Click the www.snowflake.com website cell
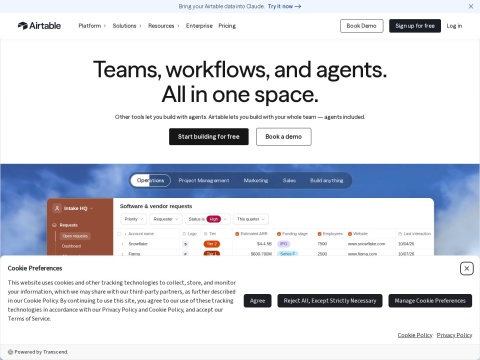Screen dimensions: 480x360 coord(366,244)
